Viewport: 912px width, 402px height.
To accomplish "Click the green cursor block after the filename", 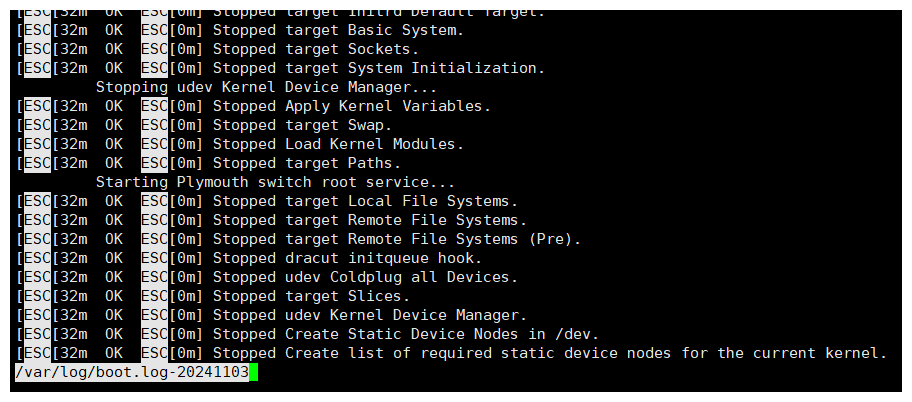I will coord(253,372).
